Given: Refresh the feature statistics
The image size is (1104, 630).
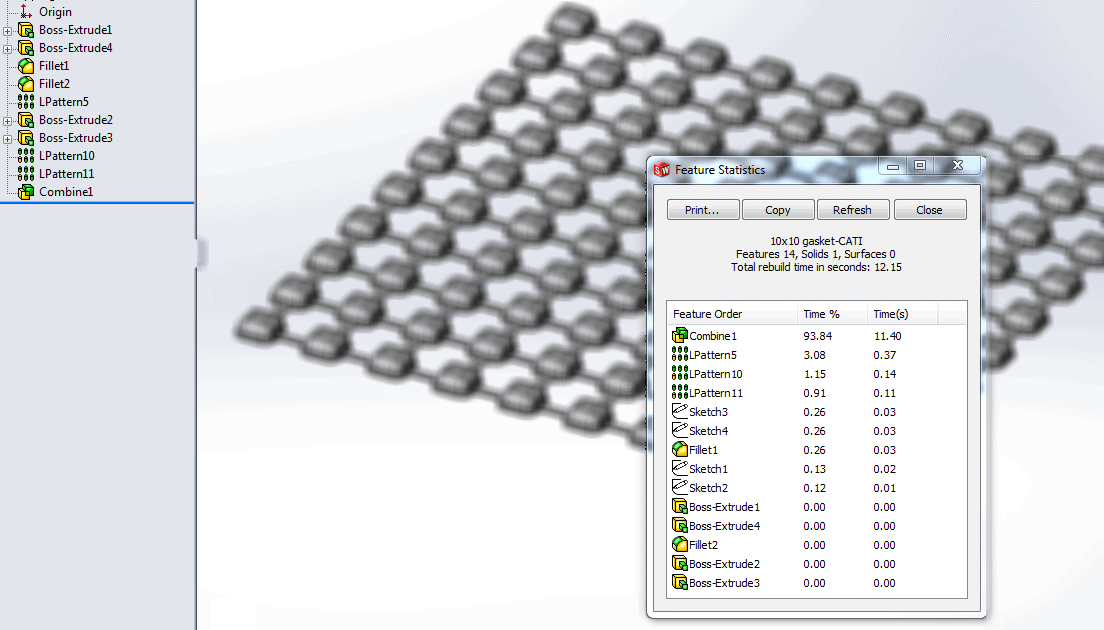Looking at the screenshot, I should (x=852, y=210).
